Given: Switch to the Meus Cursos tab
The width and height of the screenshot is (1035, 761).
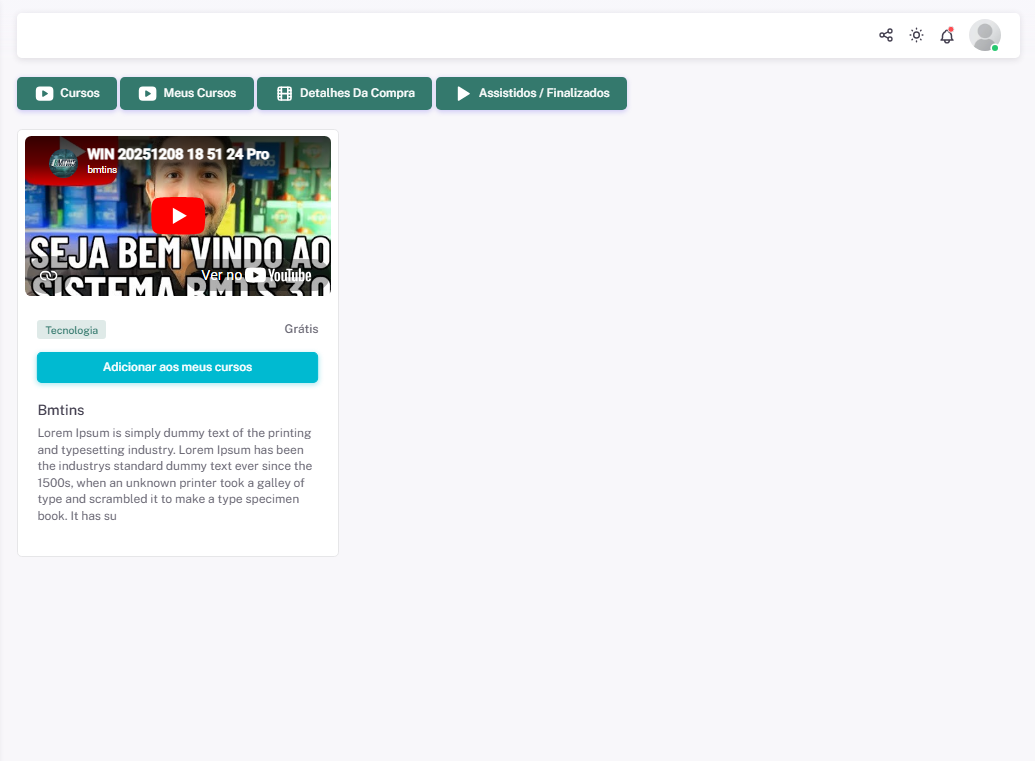Looking at the screenshot, I should pos(187,93).
